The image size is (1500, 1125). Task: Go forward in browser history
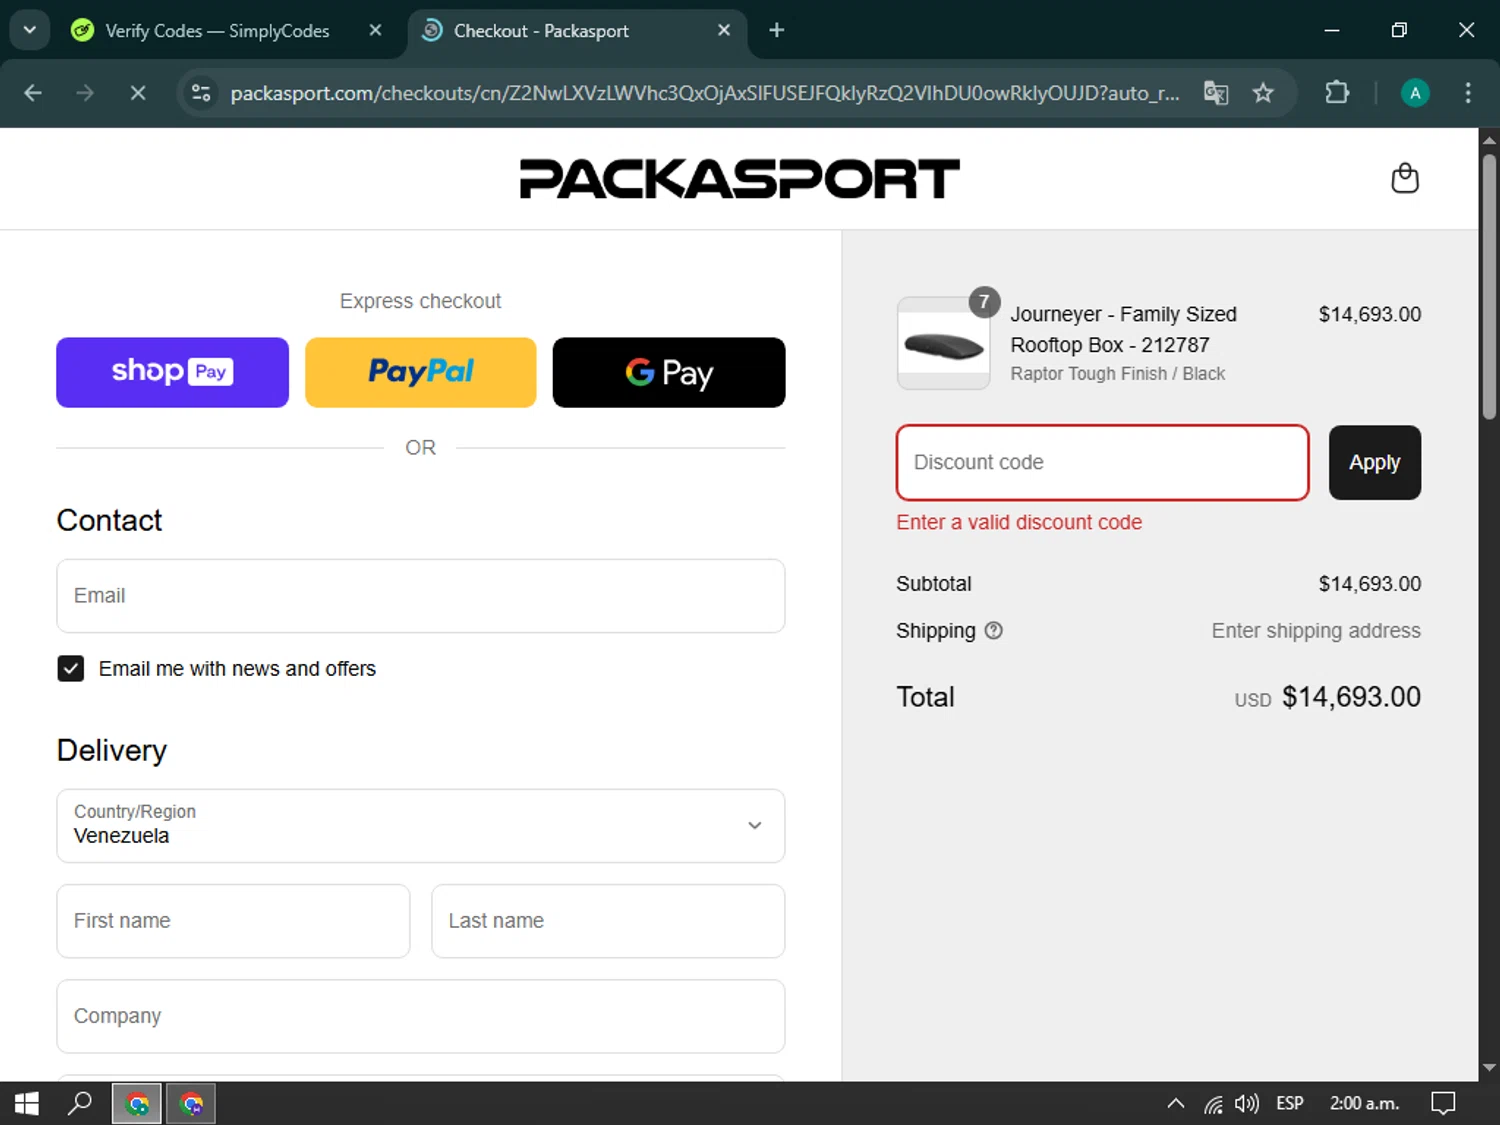pos(85,93)
